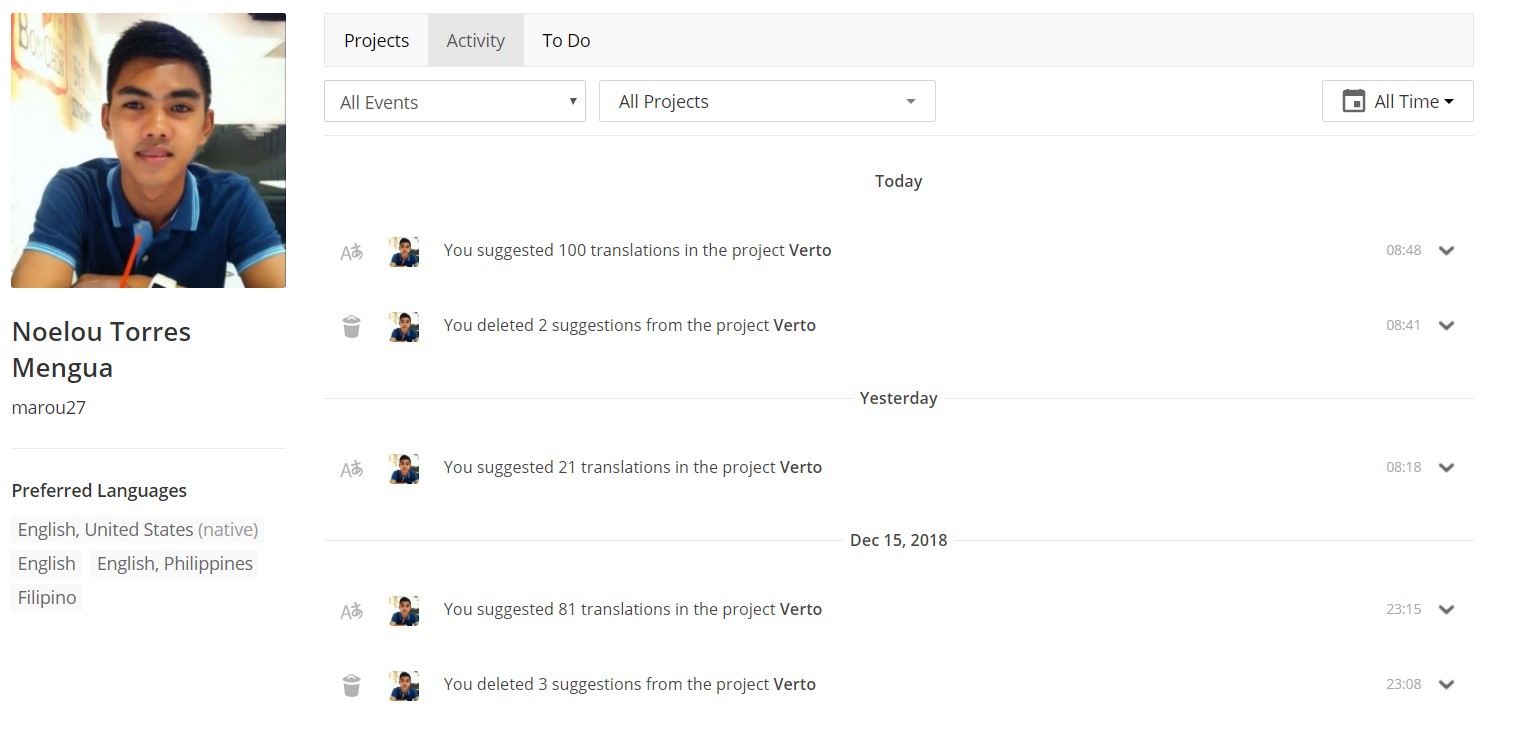
Task: Open the All Events dropdown
Action: pos(455,101)
